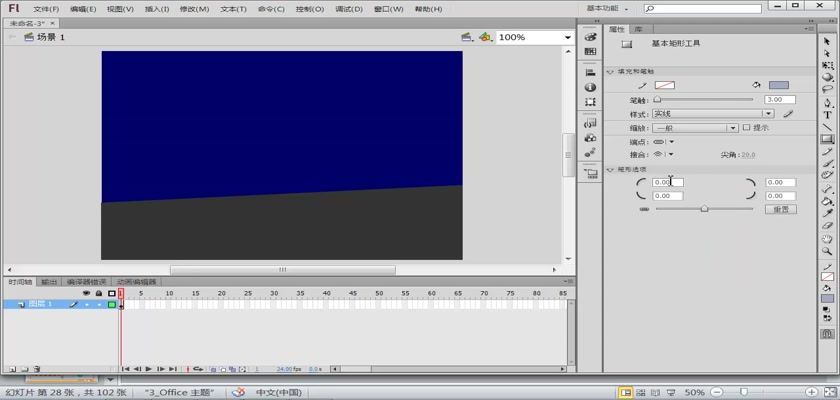Open the 文件(F) menu

click(46, 9)
